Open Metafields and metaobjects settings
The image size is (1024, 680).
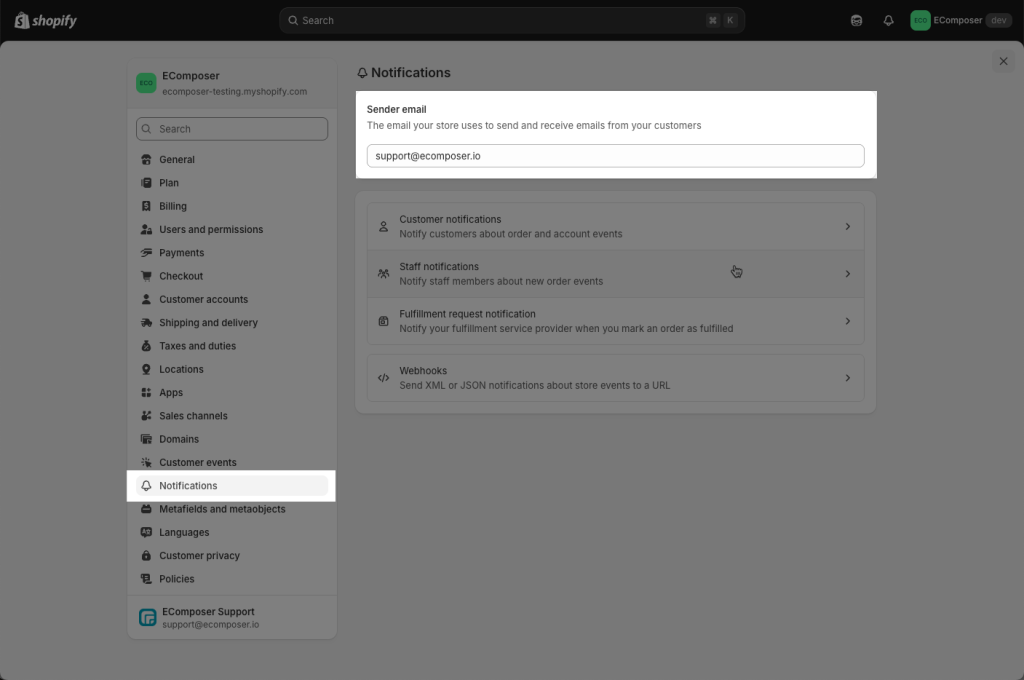coord(222,509)
